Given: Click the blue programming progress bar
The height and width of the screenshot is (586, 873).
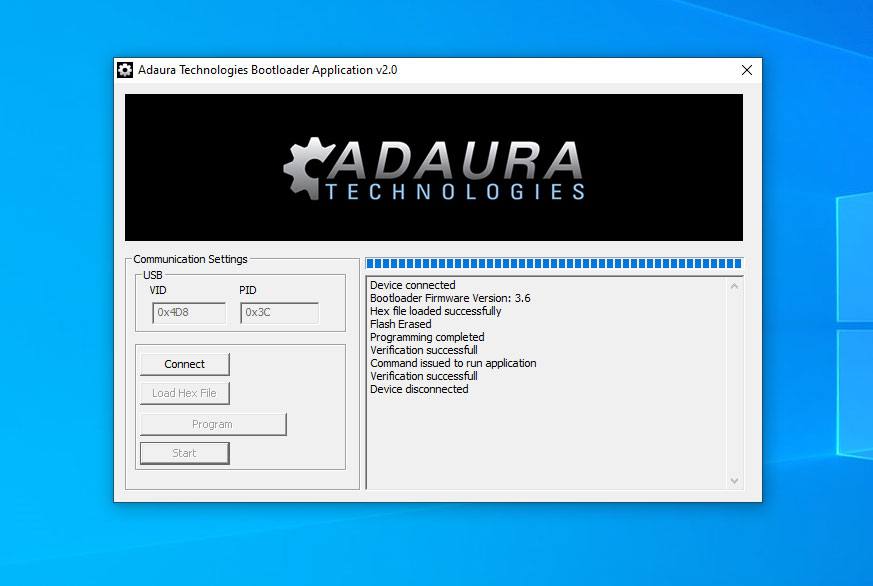Looking at the screenshot, I should 553,264.
